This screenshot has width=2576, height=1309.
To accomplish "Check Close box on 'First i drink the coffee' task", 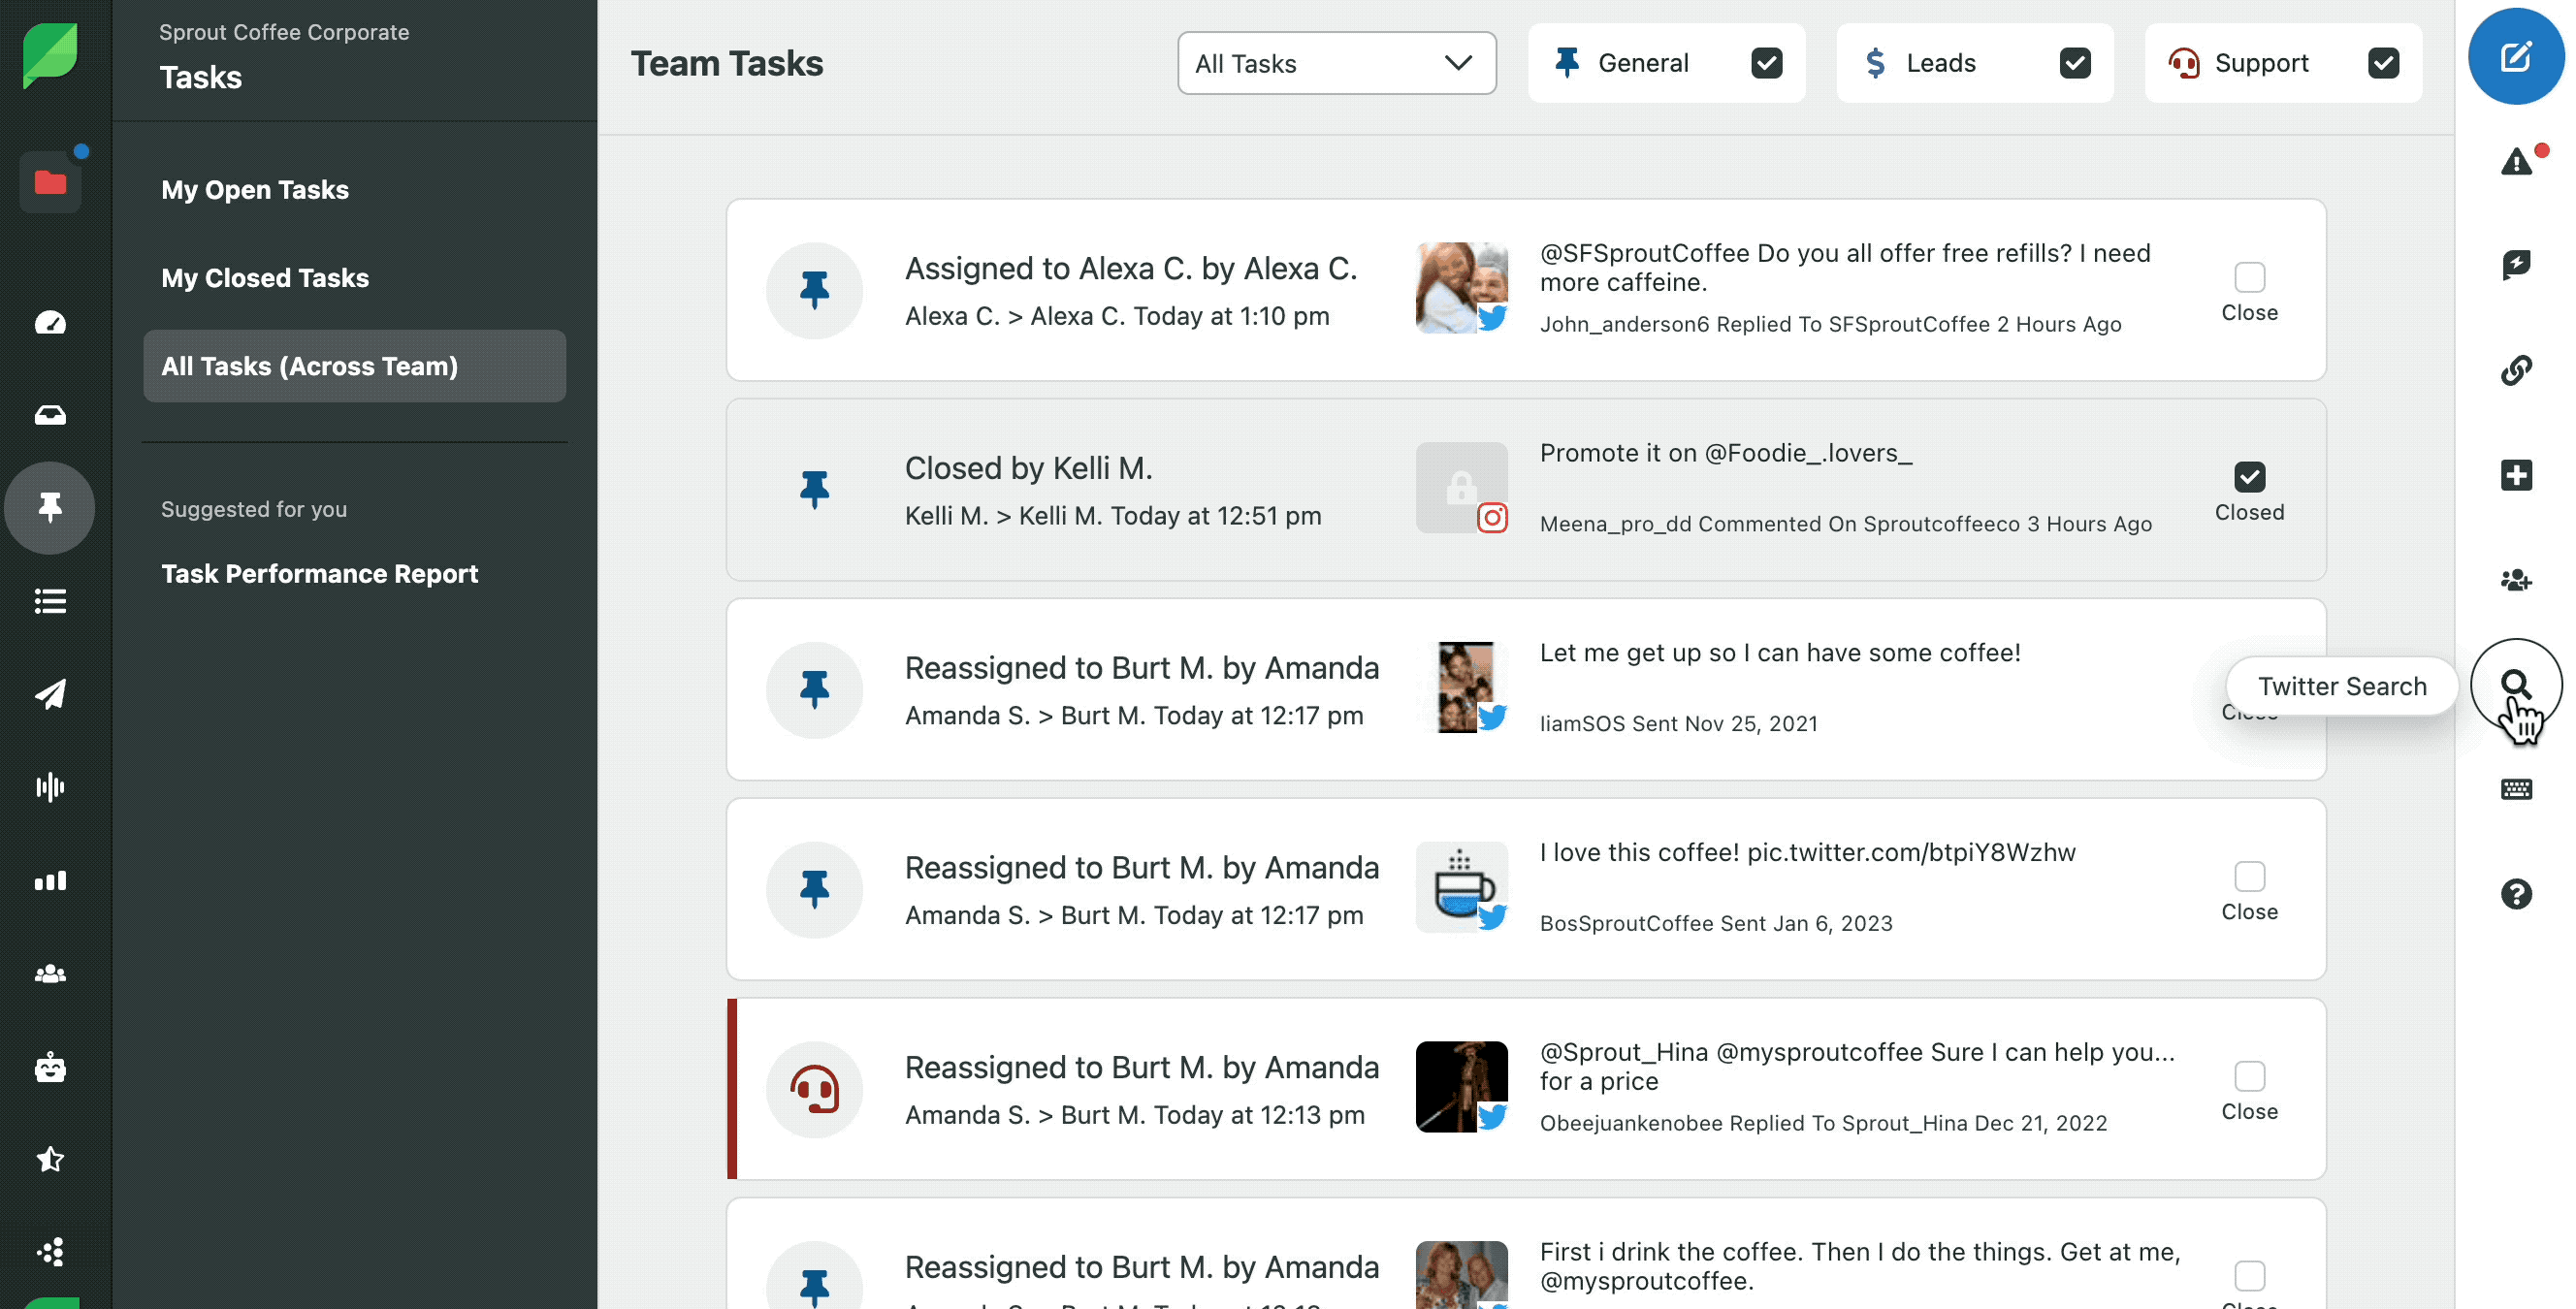I will click(2249, 1276).
